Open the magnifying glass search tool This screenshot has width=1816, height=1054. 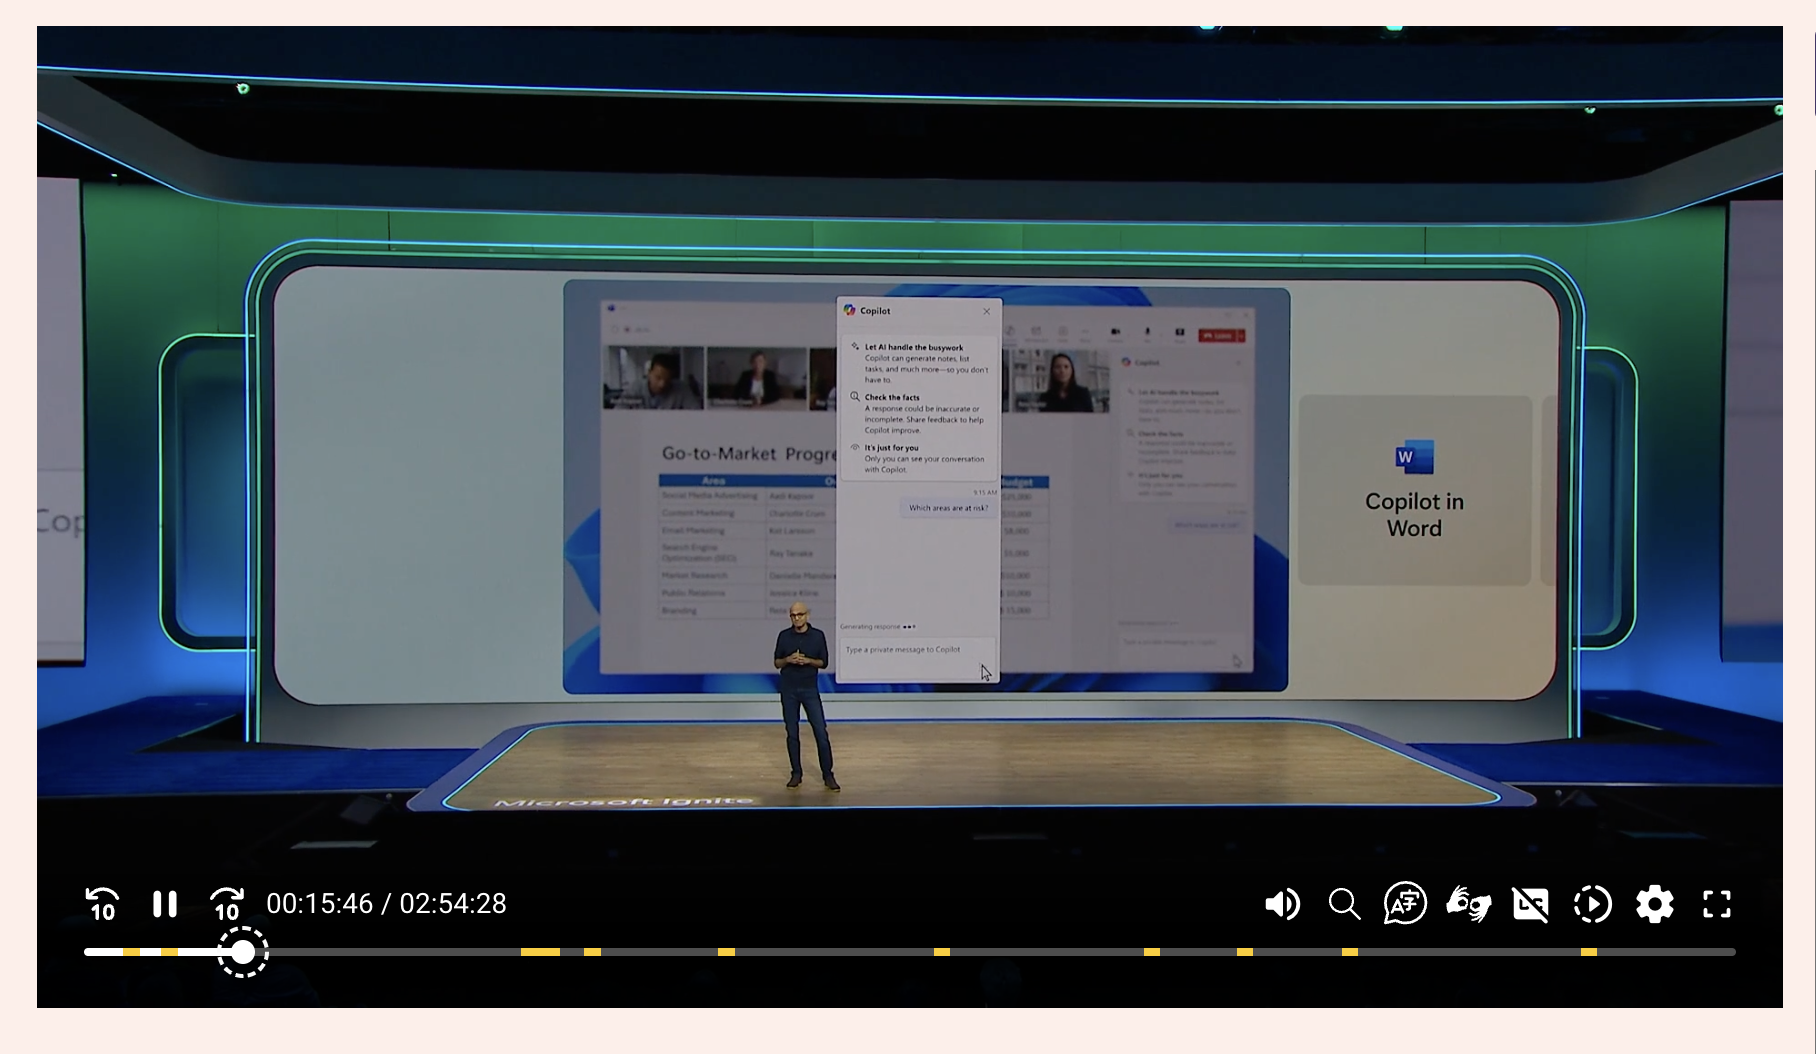(x=1344, y=904)
